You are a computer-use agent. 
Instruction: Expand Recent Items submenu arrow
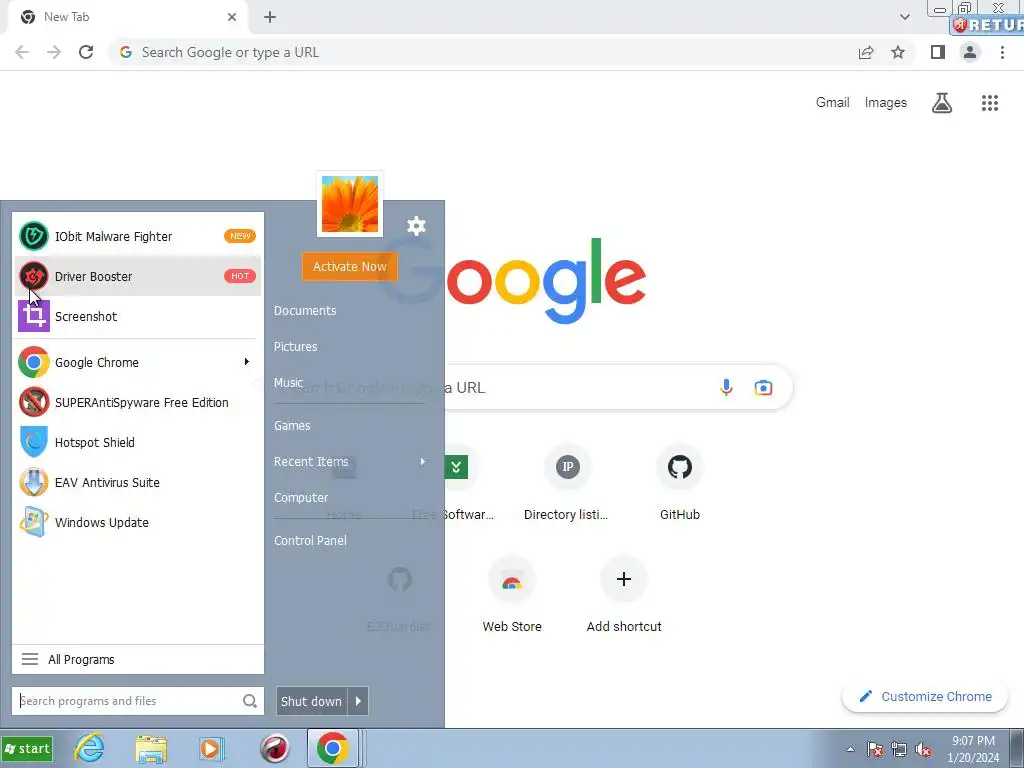point(423,462)
